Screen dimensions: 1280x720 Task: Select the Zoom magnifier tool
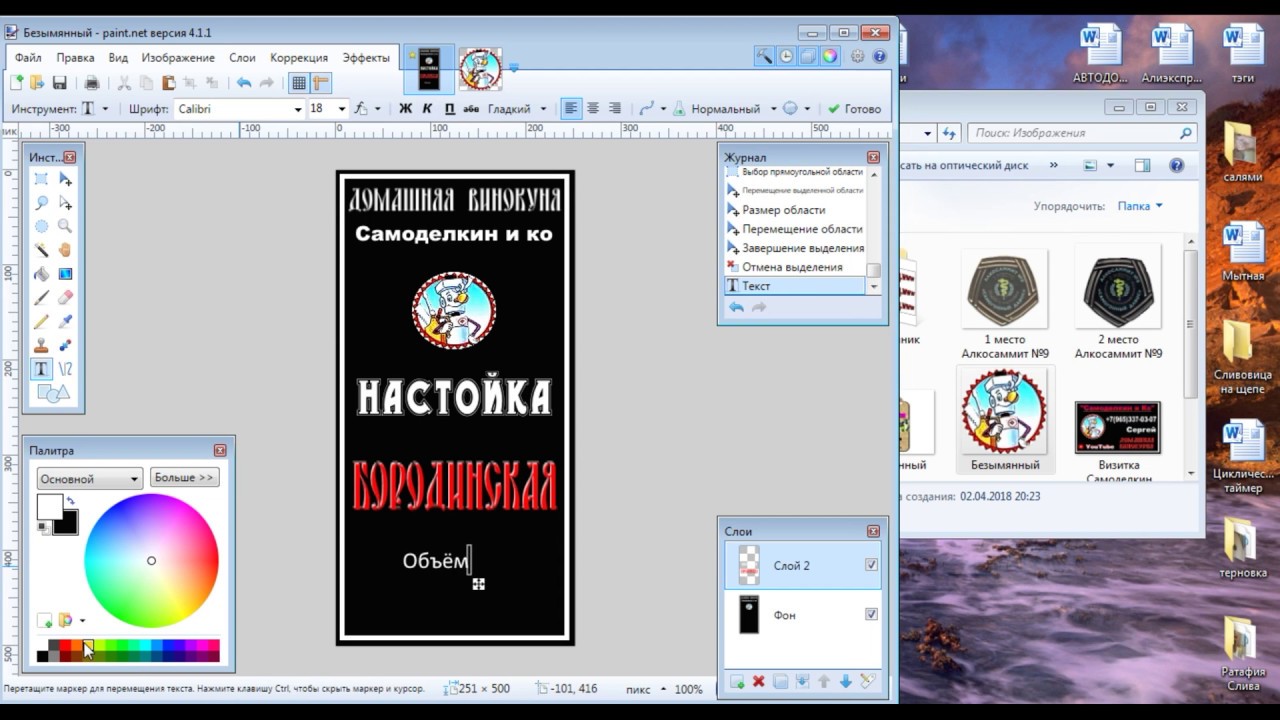[65, 227]
